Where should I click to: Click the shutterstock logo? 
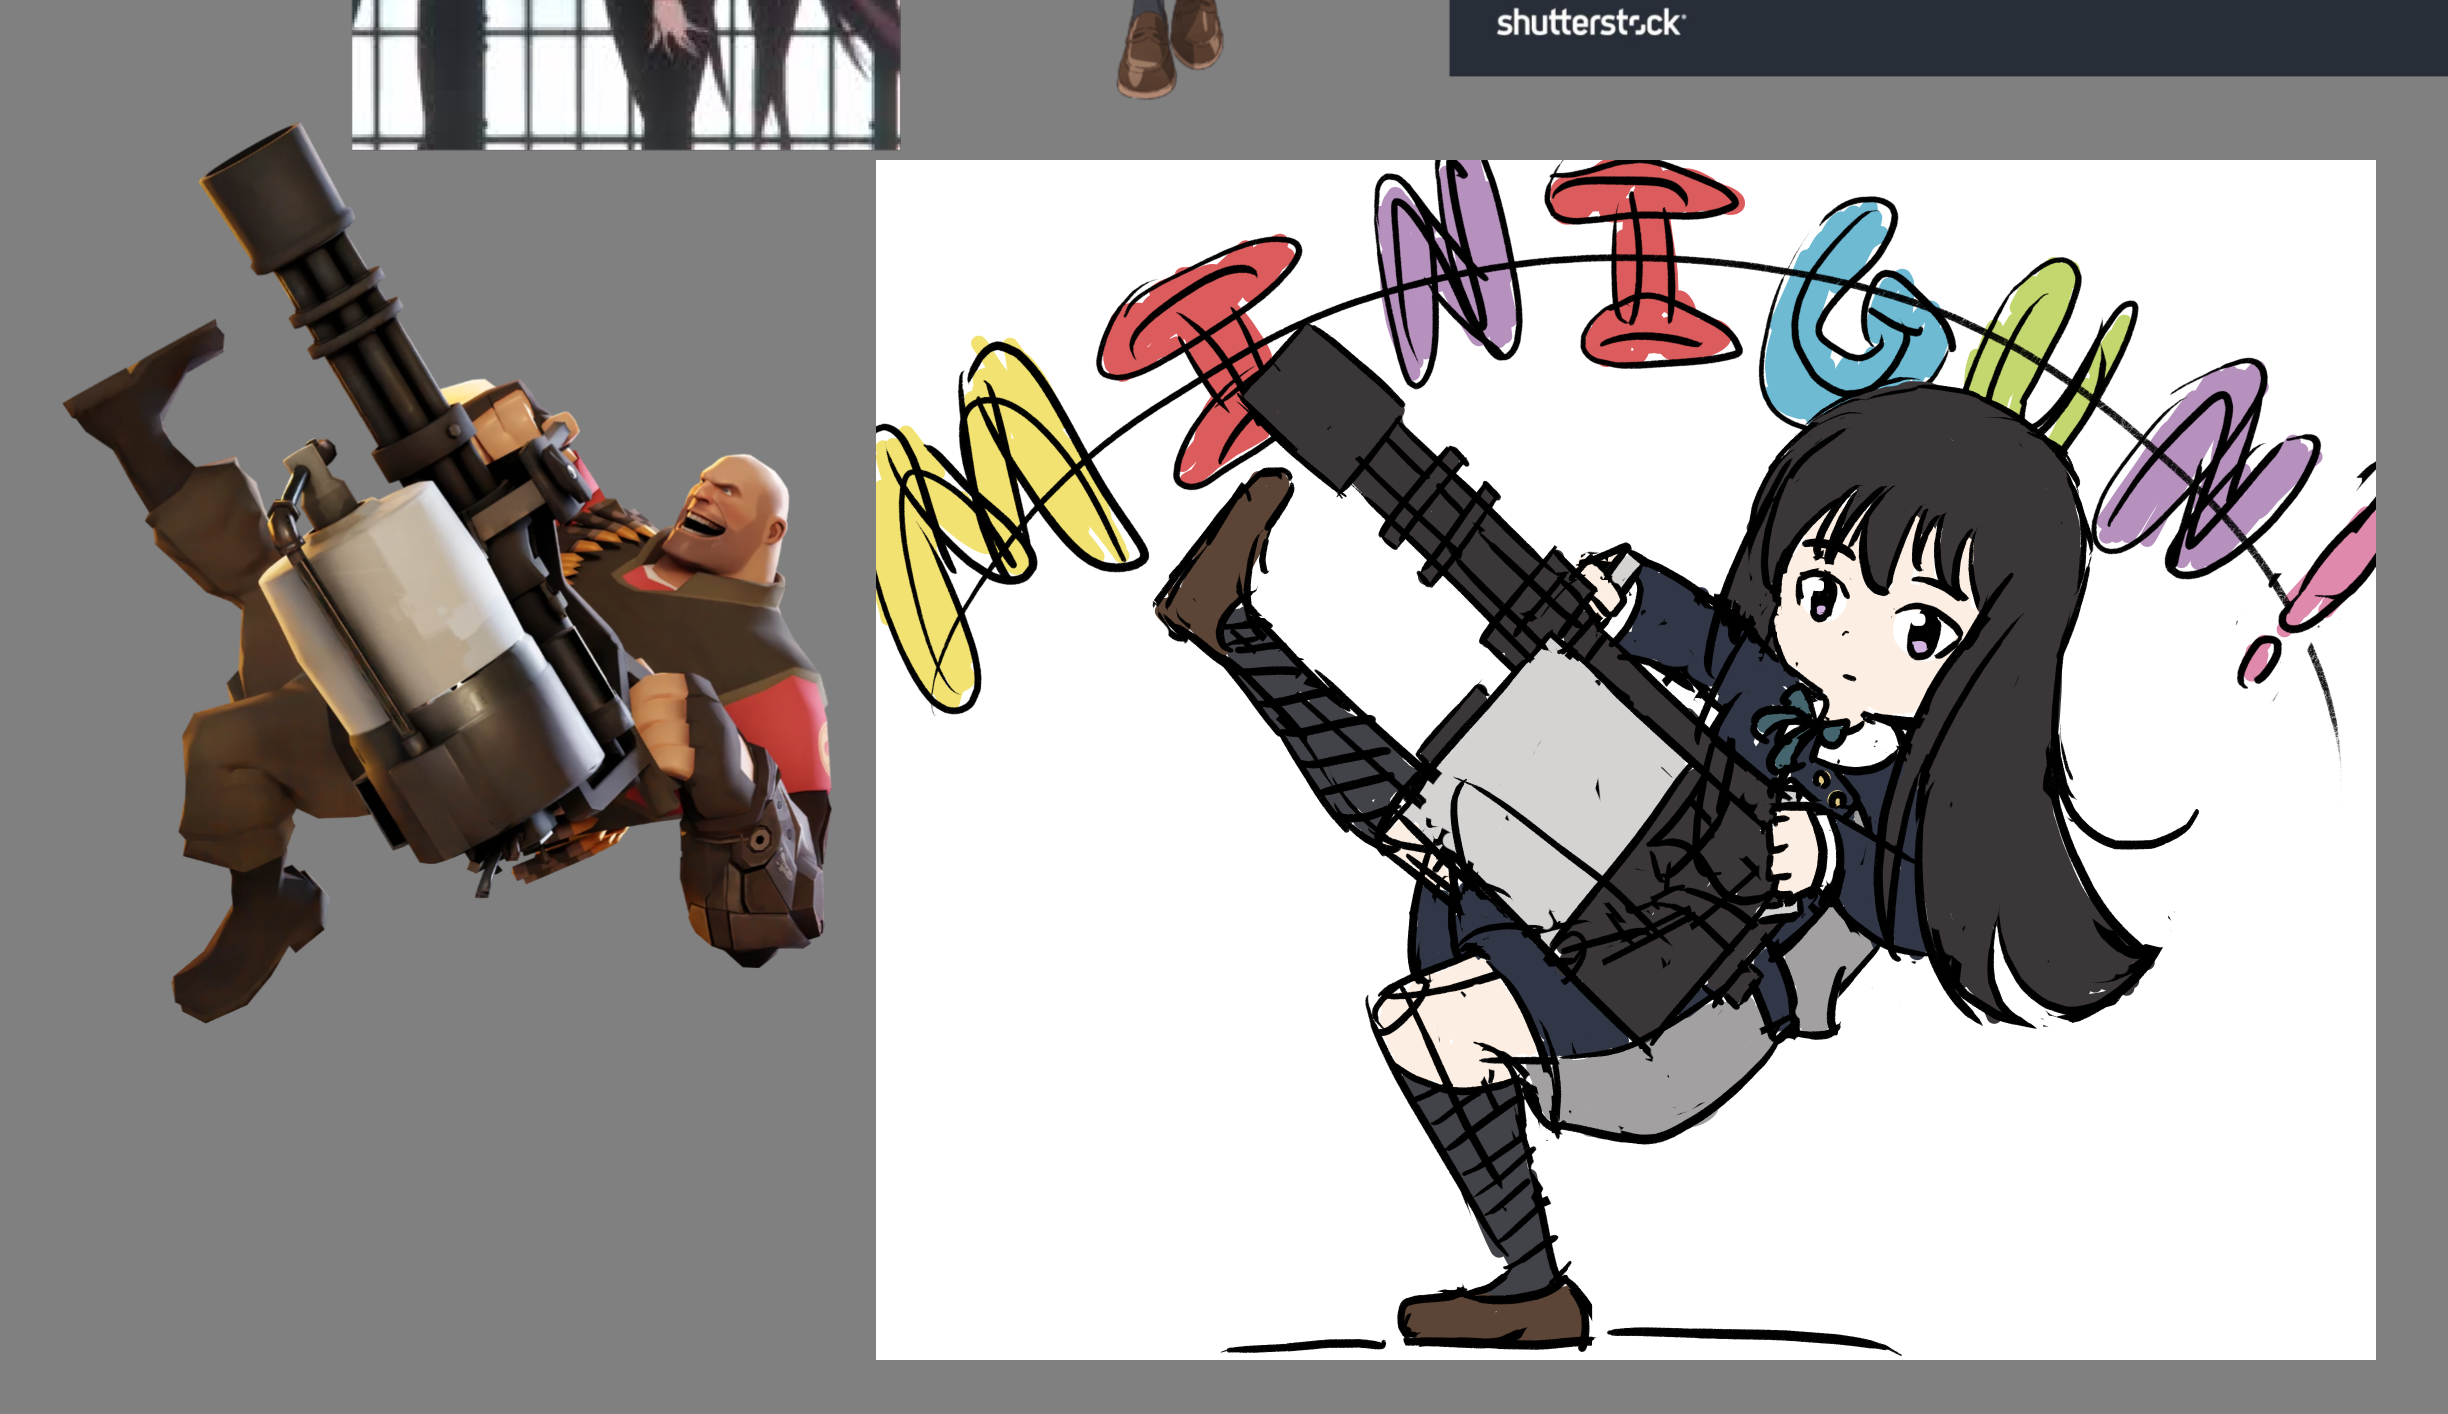coord(1590,23)
